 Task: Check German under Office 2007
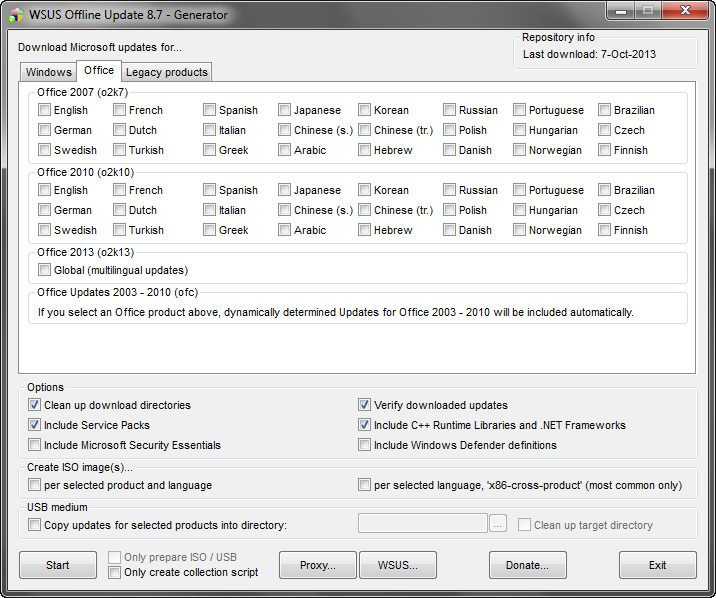pyautogui.click(x=44, y=130)
